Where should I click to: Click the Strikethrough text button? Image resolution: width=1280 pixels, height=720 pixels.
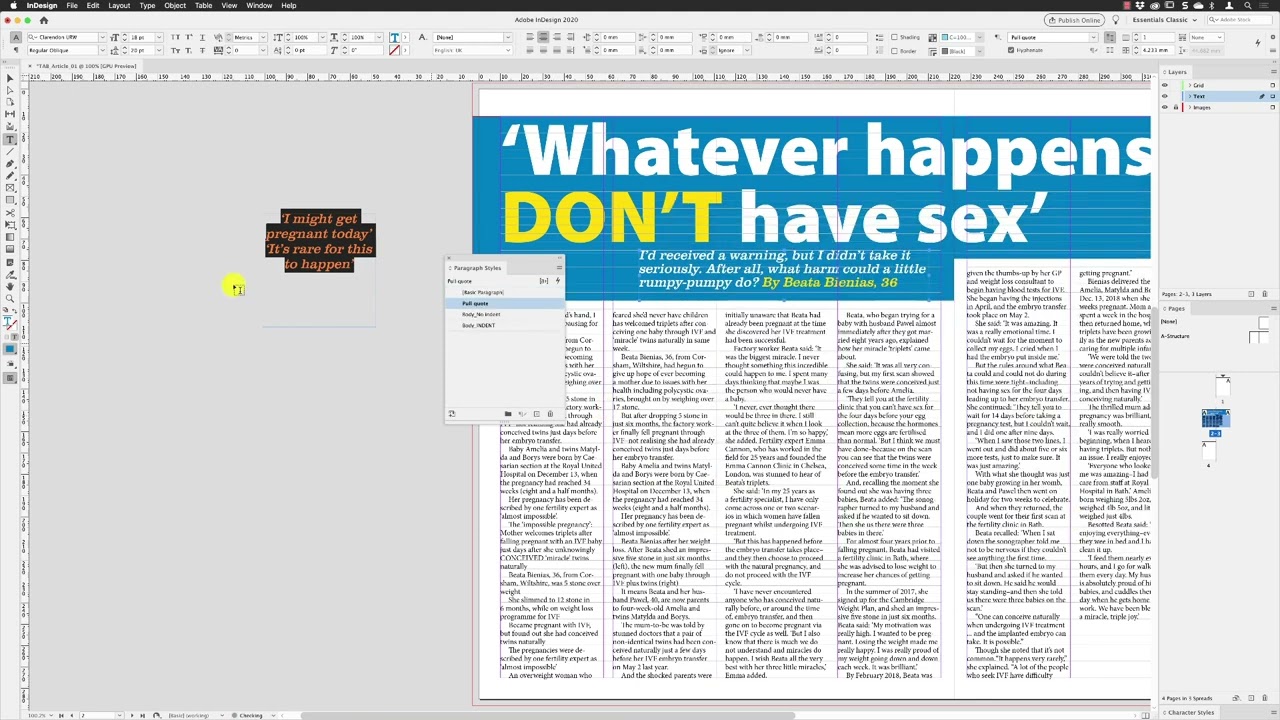202,50
